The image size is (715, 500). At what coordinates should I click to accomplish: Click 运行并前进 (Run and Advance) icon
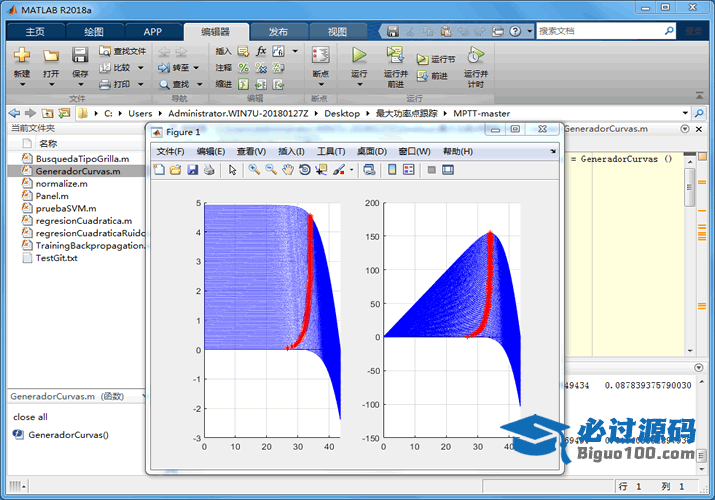pos(395,55)
